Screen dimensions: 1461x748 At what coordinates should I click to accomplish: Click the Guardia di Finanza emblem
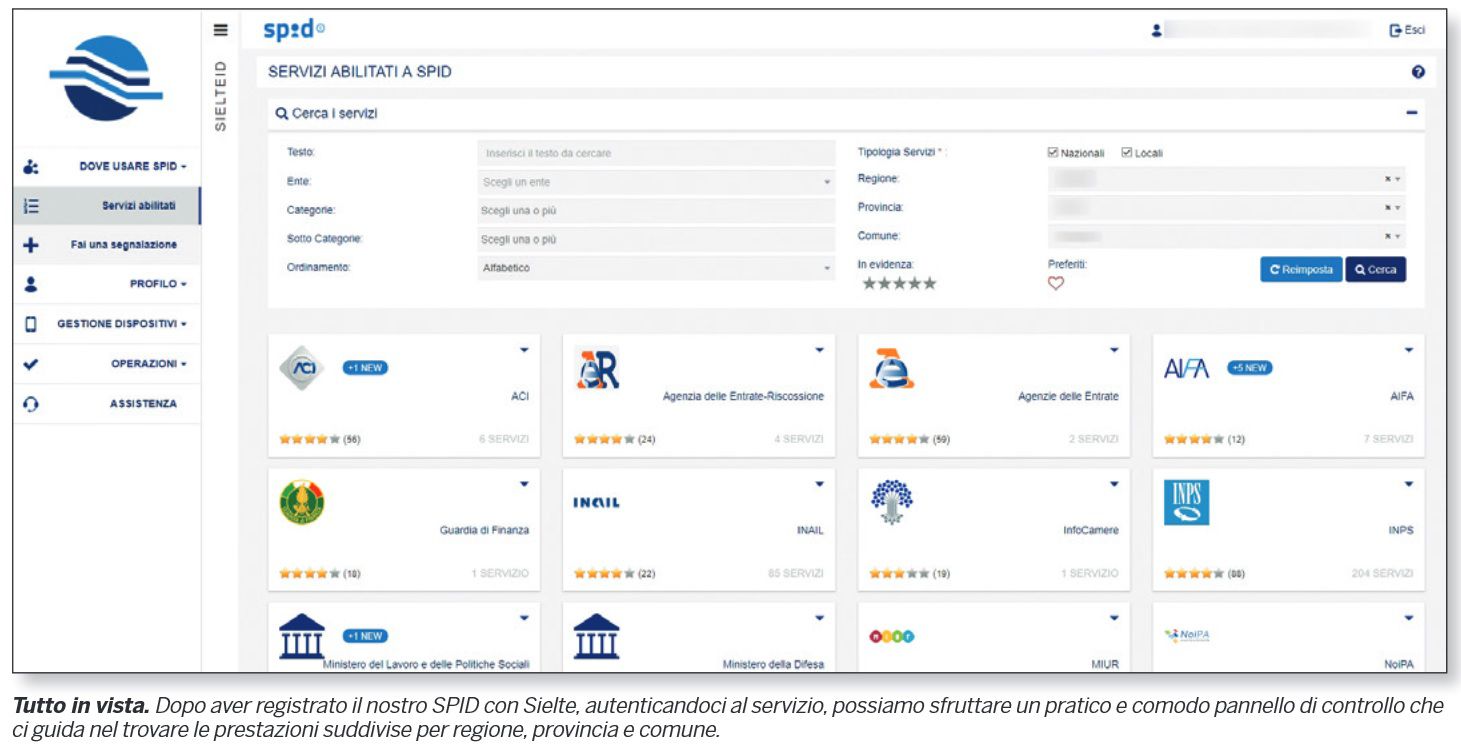click(x=302, y=503)
